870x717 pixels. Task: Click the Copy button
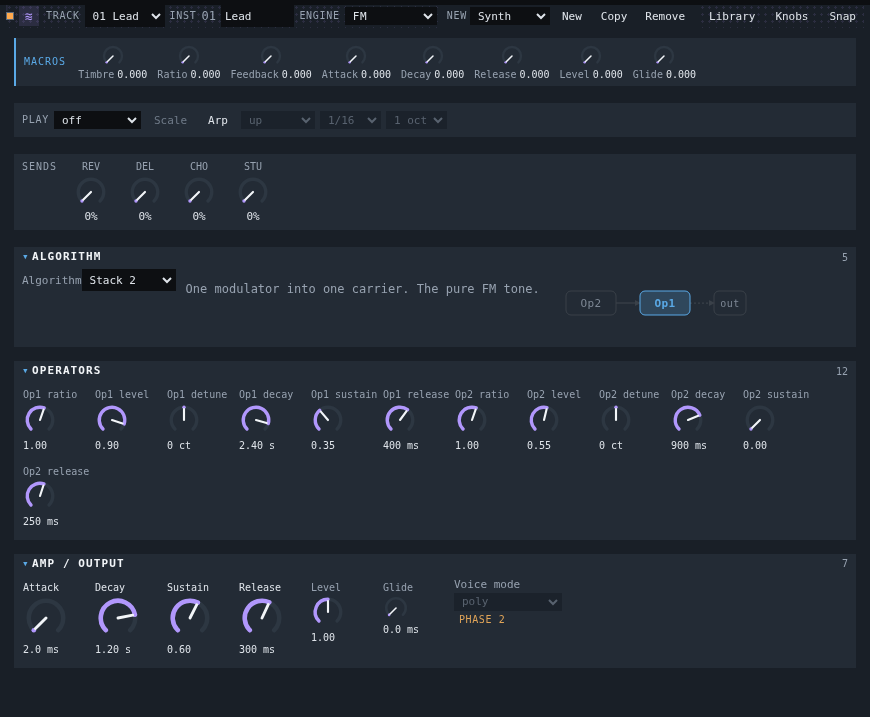pyautogui.click(x=614, y=17)
